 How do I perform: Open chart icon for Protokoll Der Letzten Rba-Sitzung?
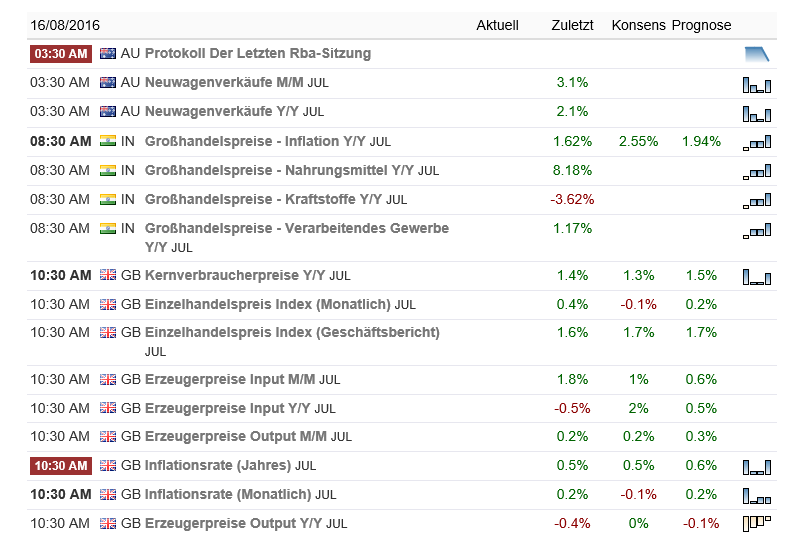(756, 54)
